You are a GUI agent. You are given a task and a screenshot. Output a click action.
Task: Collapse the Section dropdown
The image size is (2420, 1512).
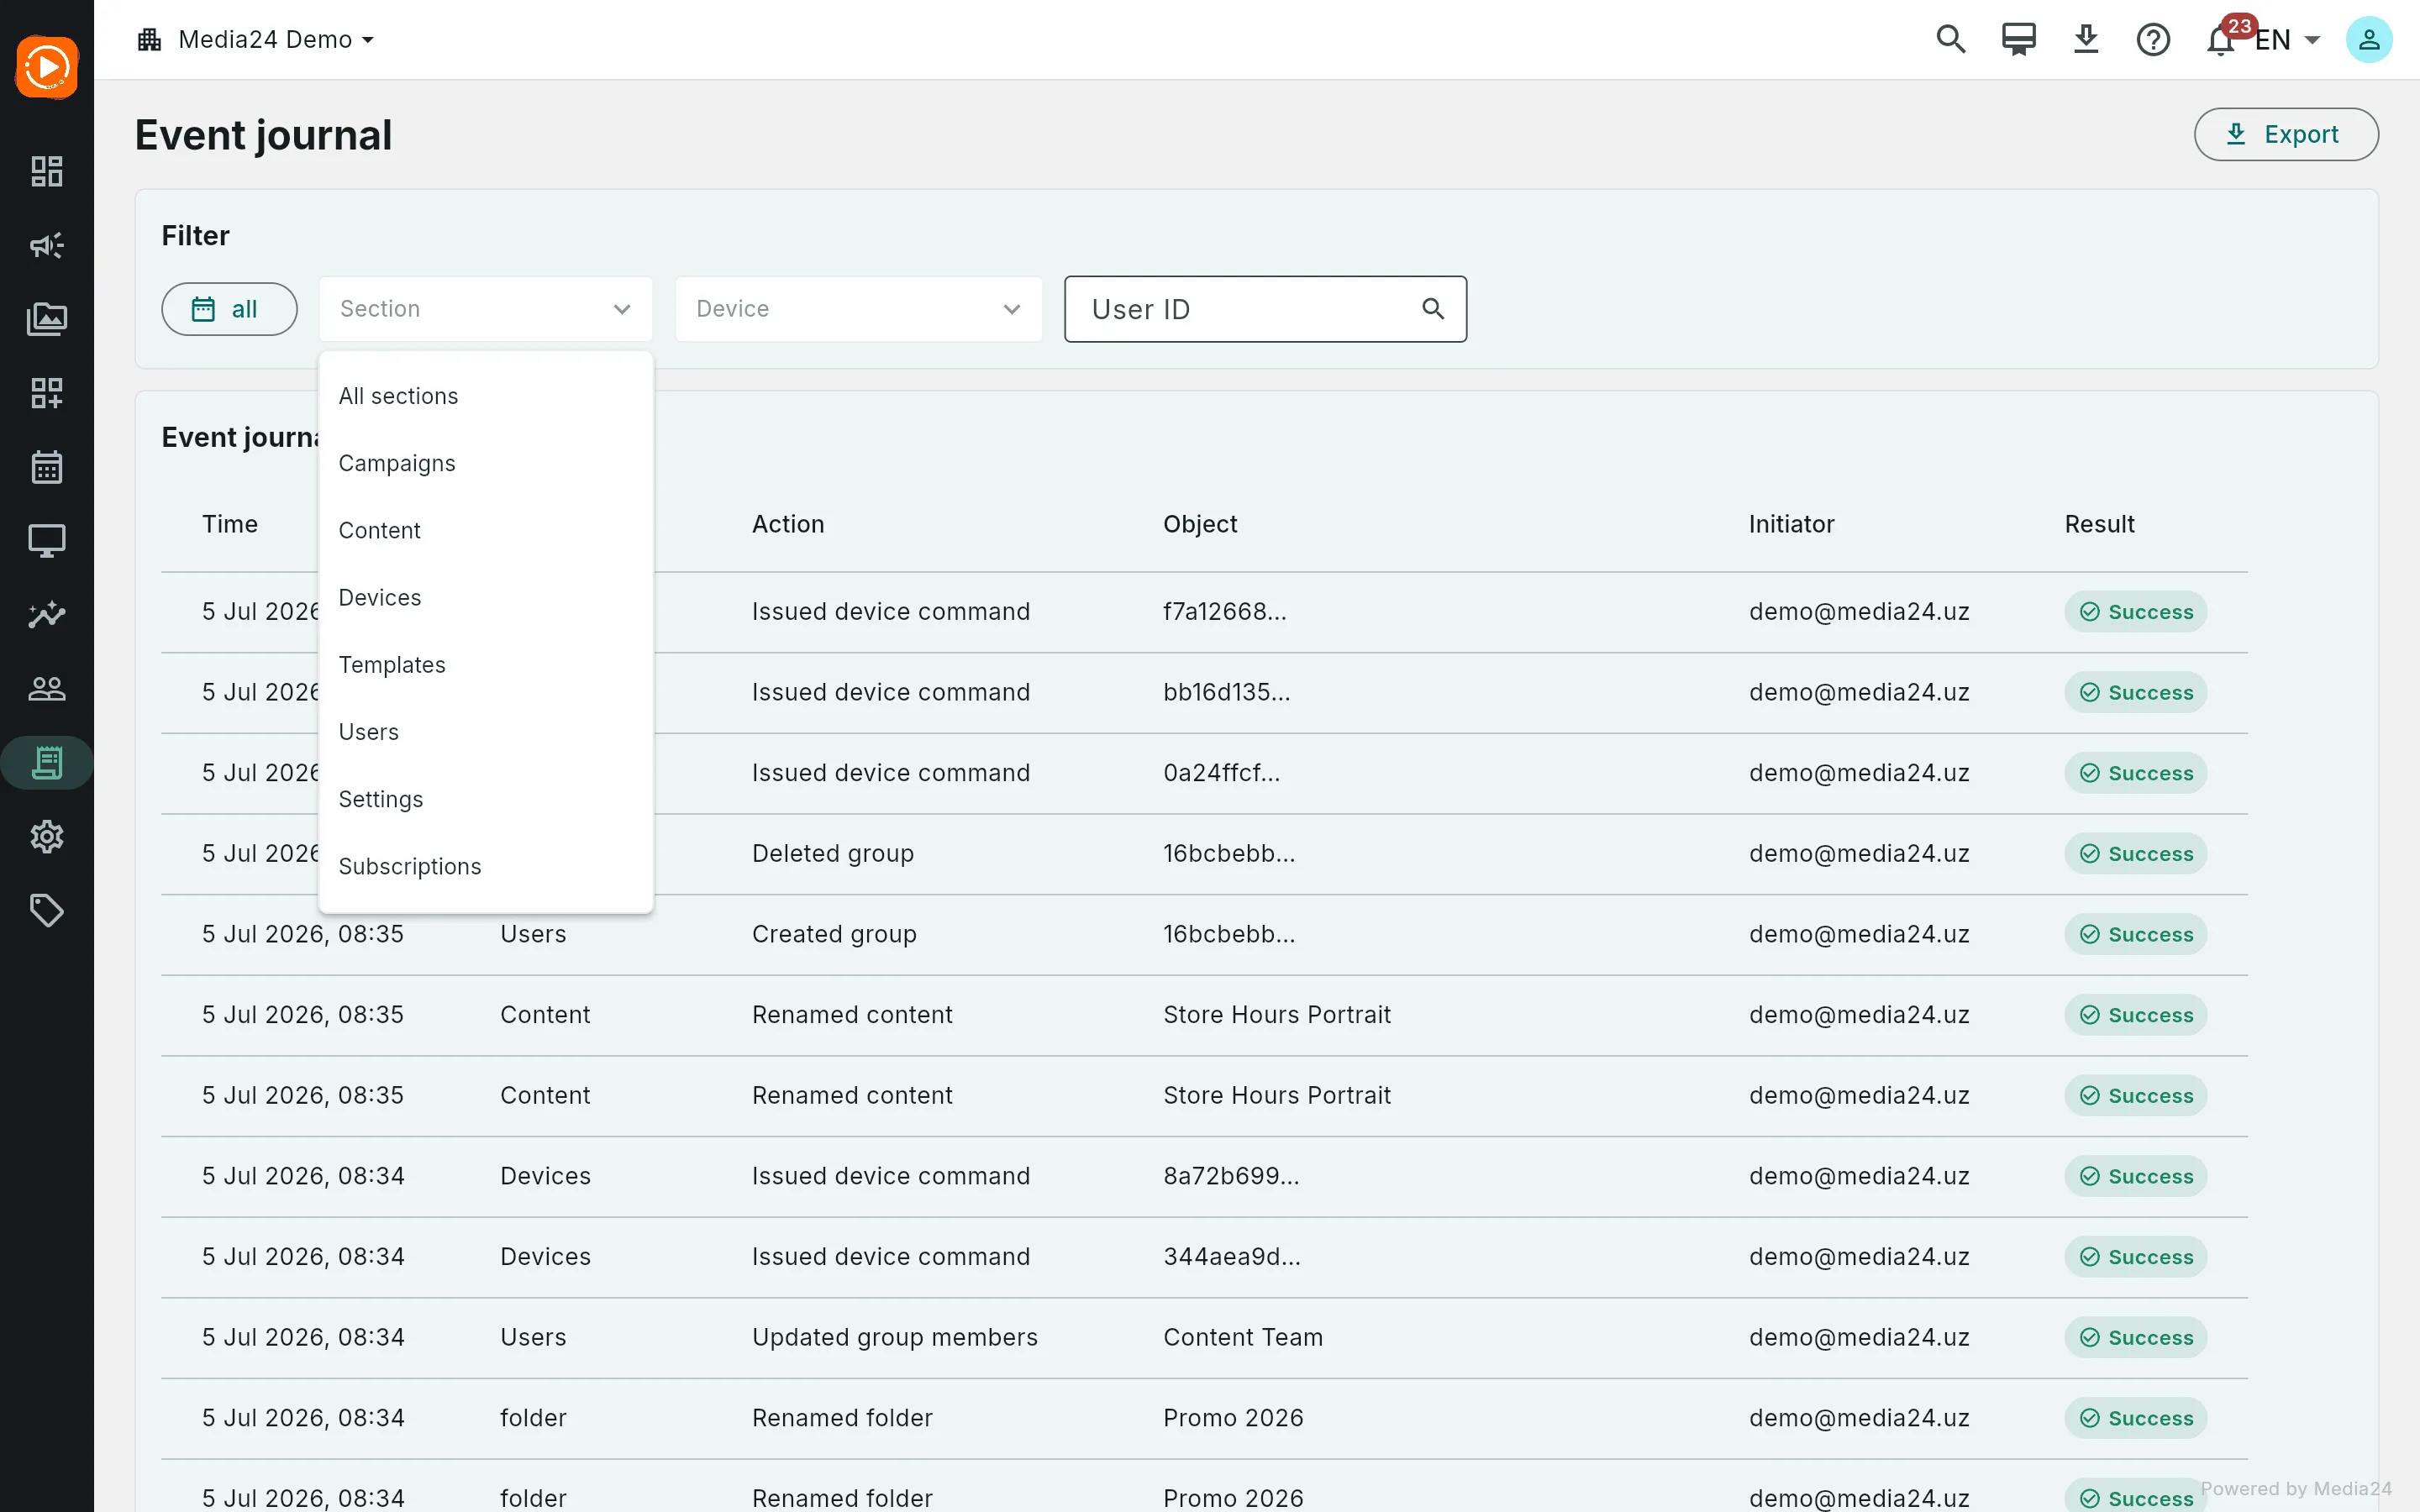tap(486, 309)
